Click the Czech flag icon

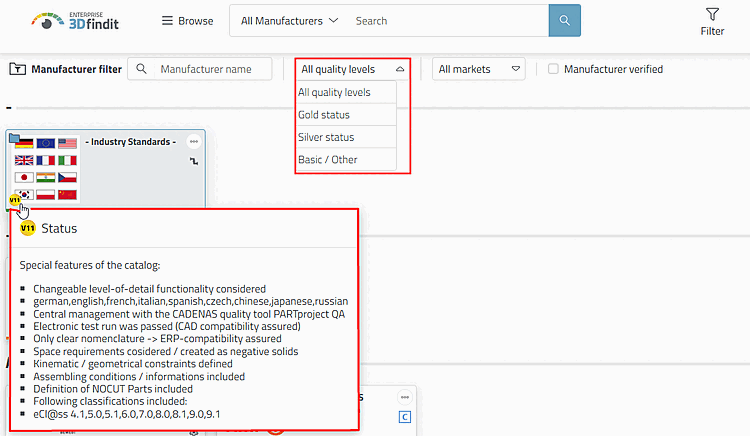click(x=67, y=177)
